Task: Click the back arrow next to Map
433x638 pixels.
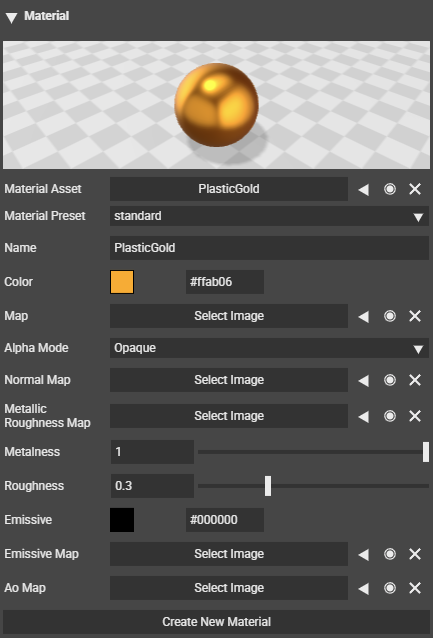Action: coord(364,316)
